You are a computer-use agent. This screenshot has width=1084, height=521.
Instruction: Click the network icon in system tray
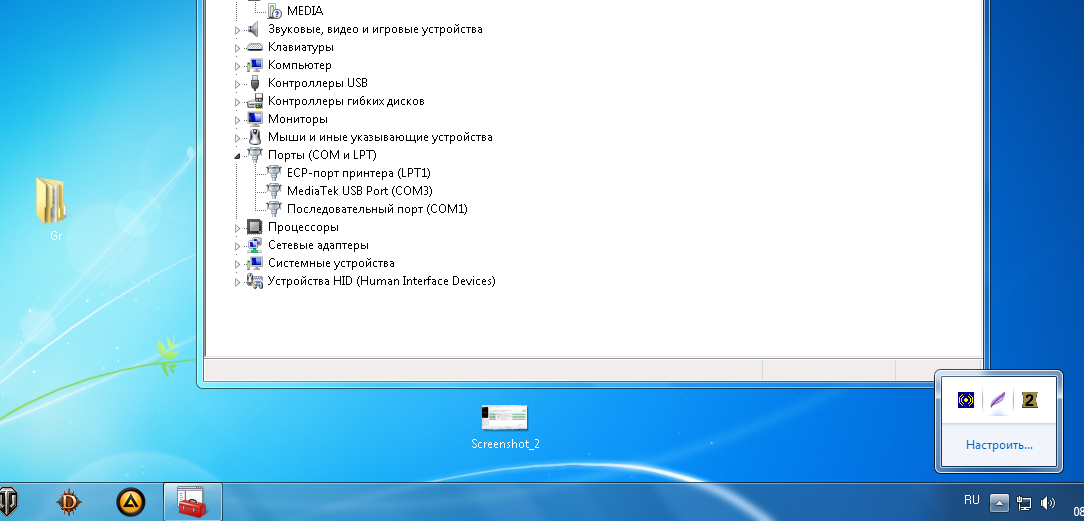click(1024, 502)
